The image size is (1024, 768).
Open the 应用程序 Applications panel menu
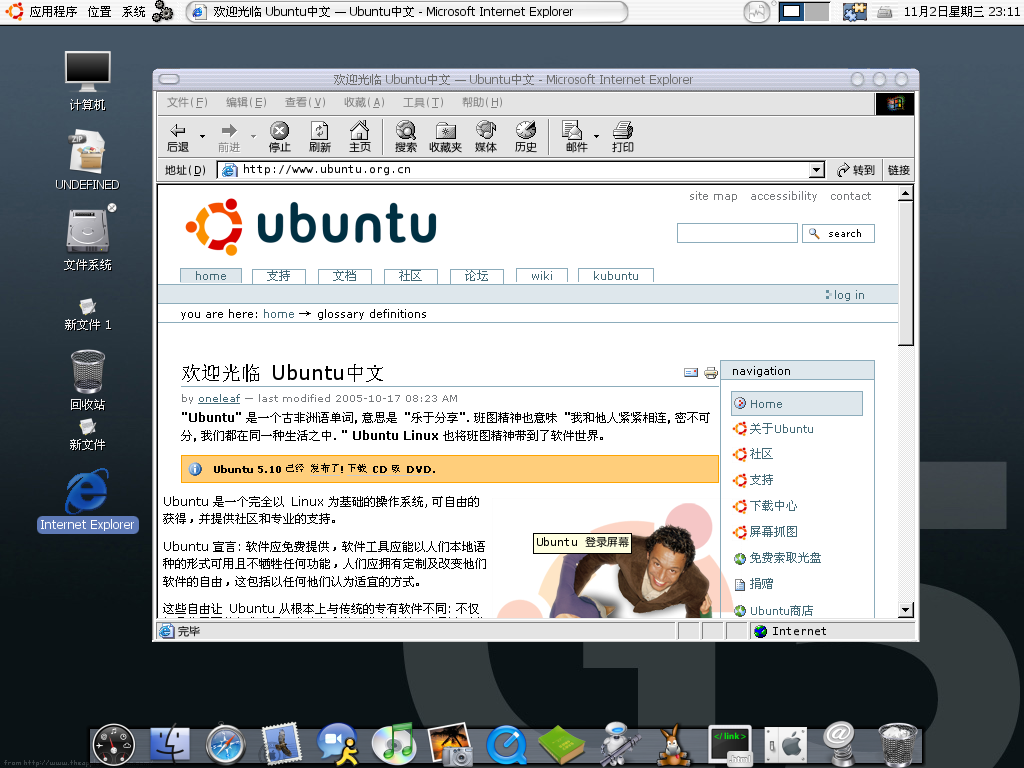tap(53, 12)
